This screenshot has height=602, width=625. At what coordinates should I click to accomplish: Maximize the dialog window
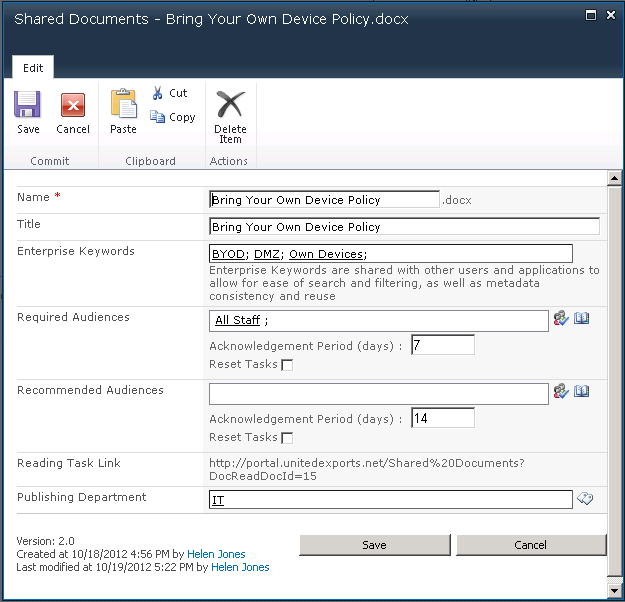coord(591,15)
